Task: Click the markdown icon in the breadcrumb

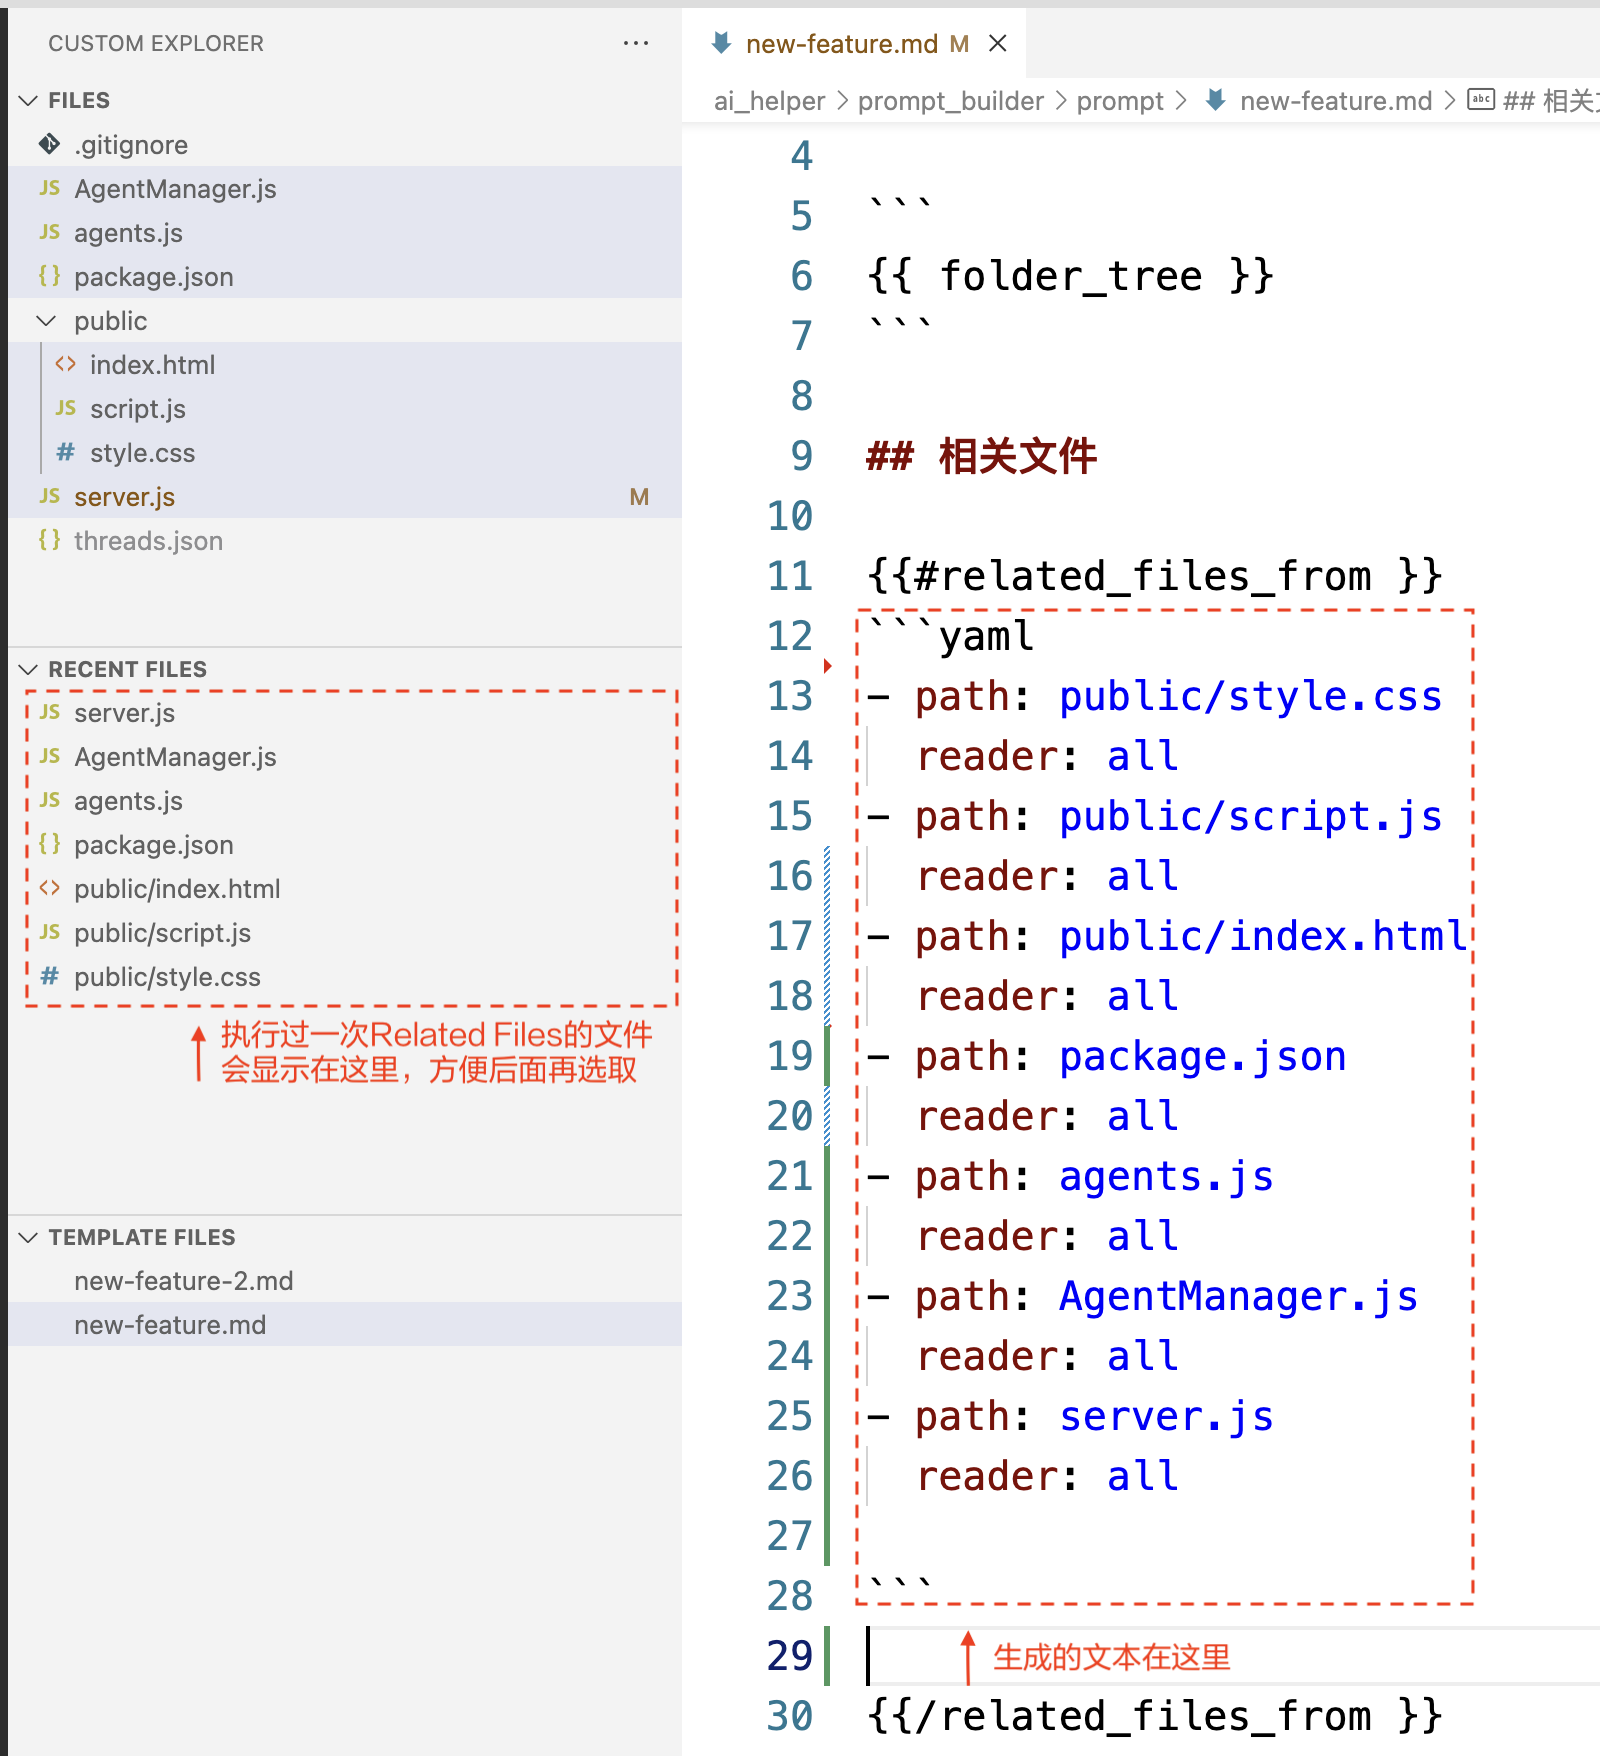Action: tap(1215, 100)
